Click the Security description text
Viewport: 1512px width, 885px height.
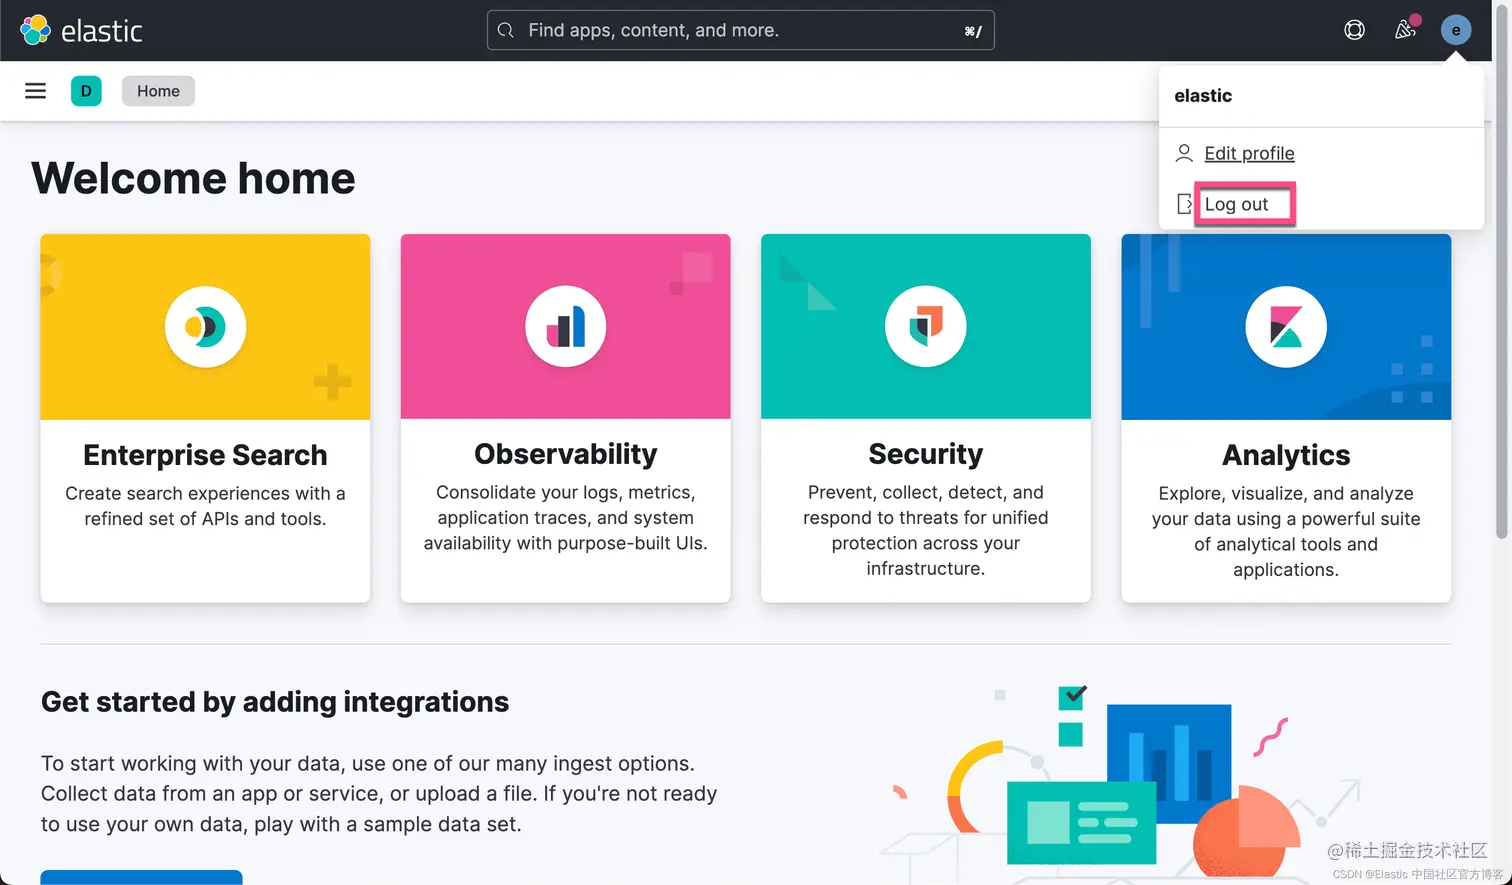[925, 530]
